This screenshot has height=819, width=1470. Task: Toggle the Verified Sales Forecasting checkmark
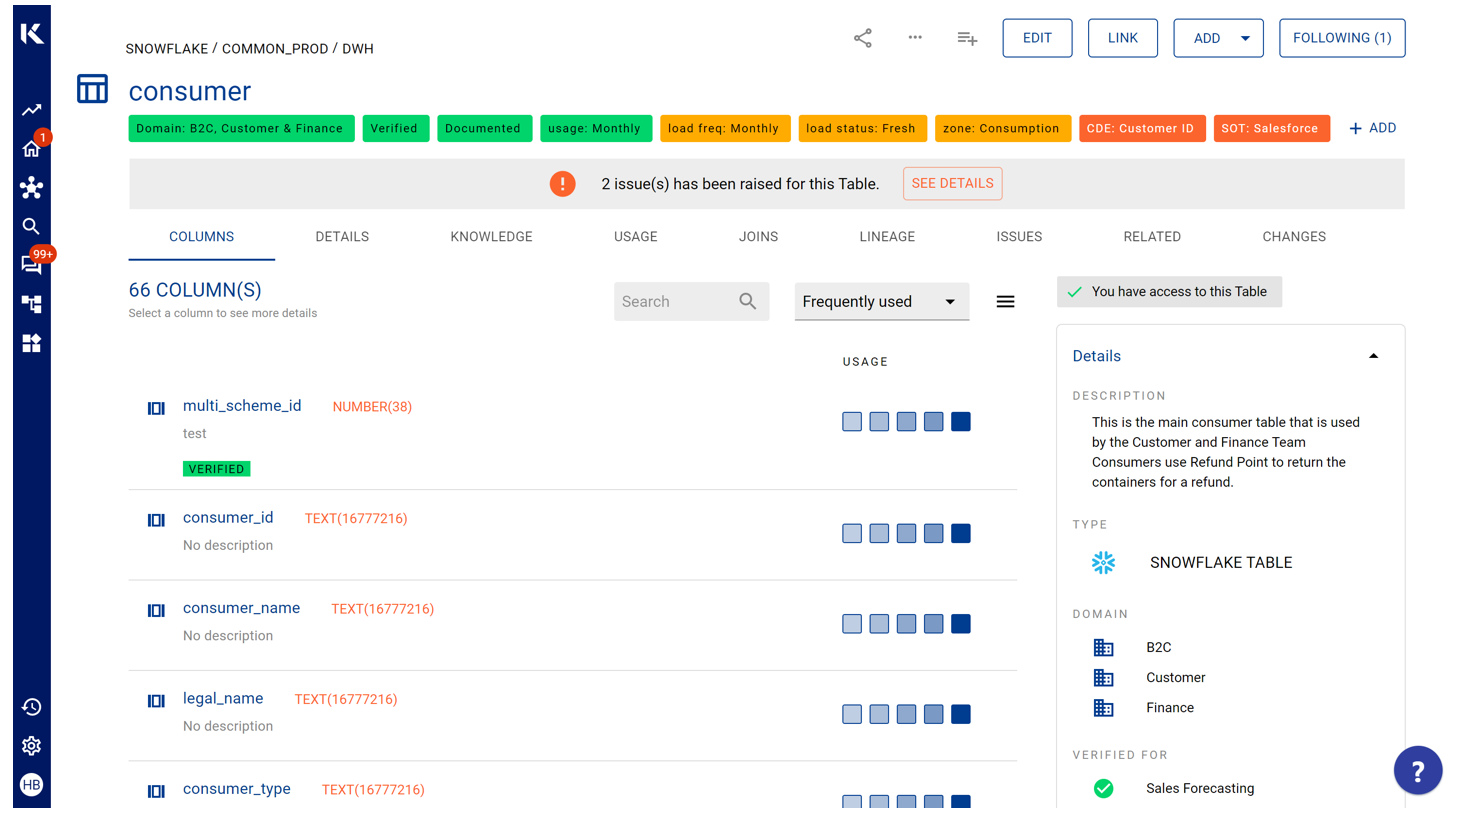[1104, 788]
